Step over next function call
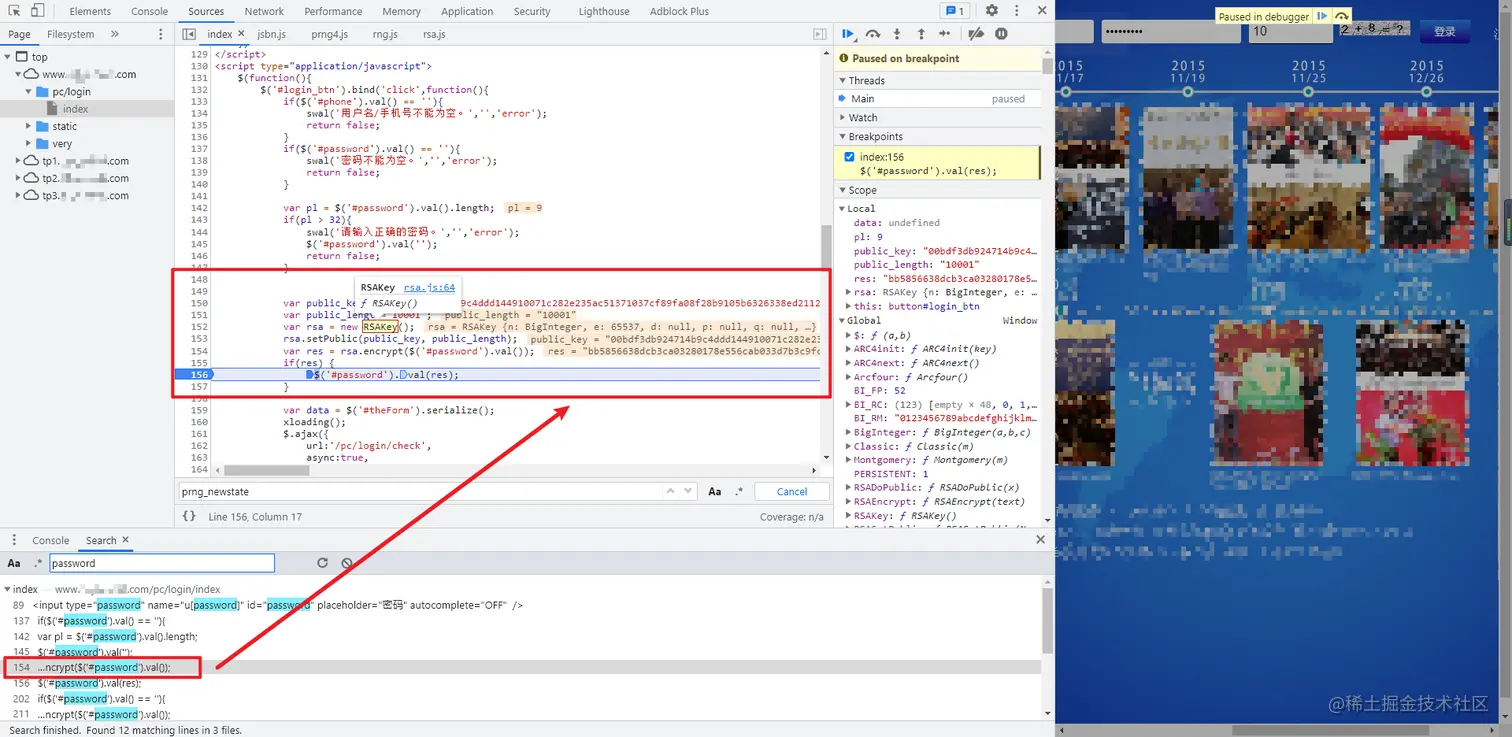The image size is (1512, 737). coord(873,34)
